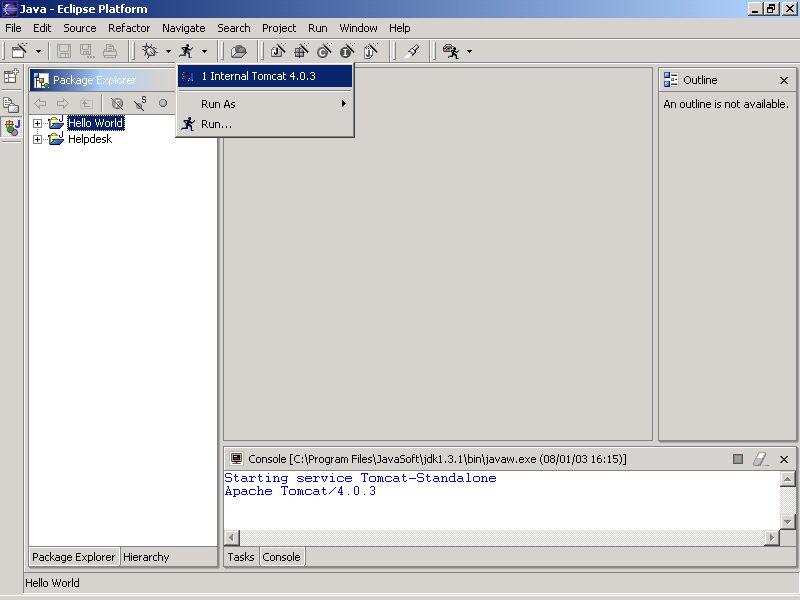Create a new scrapbook page via toolbar icon
This screenshot has width=800, height=600.
pos(370,51)
